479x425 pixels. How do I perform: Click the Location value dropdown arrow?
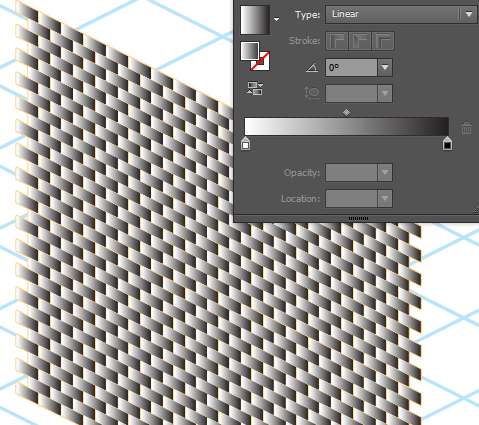click(385, 199)
